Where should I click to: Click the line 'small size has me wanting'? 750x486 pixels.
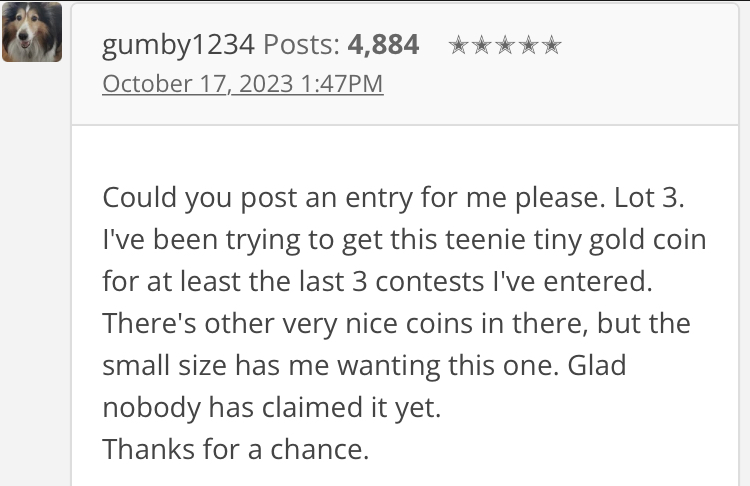pos(364,366)
